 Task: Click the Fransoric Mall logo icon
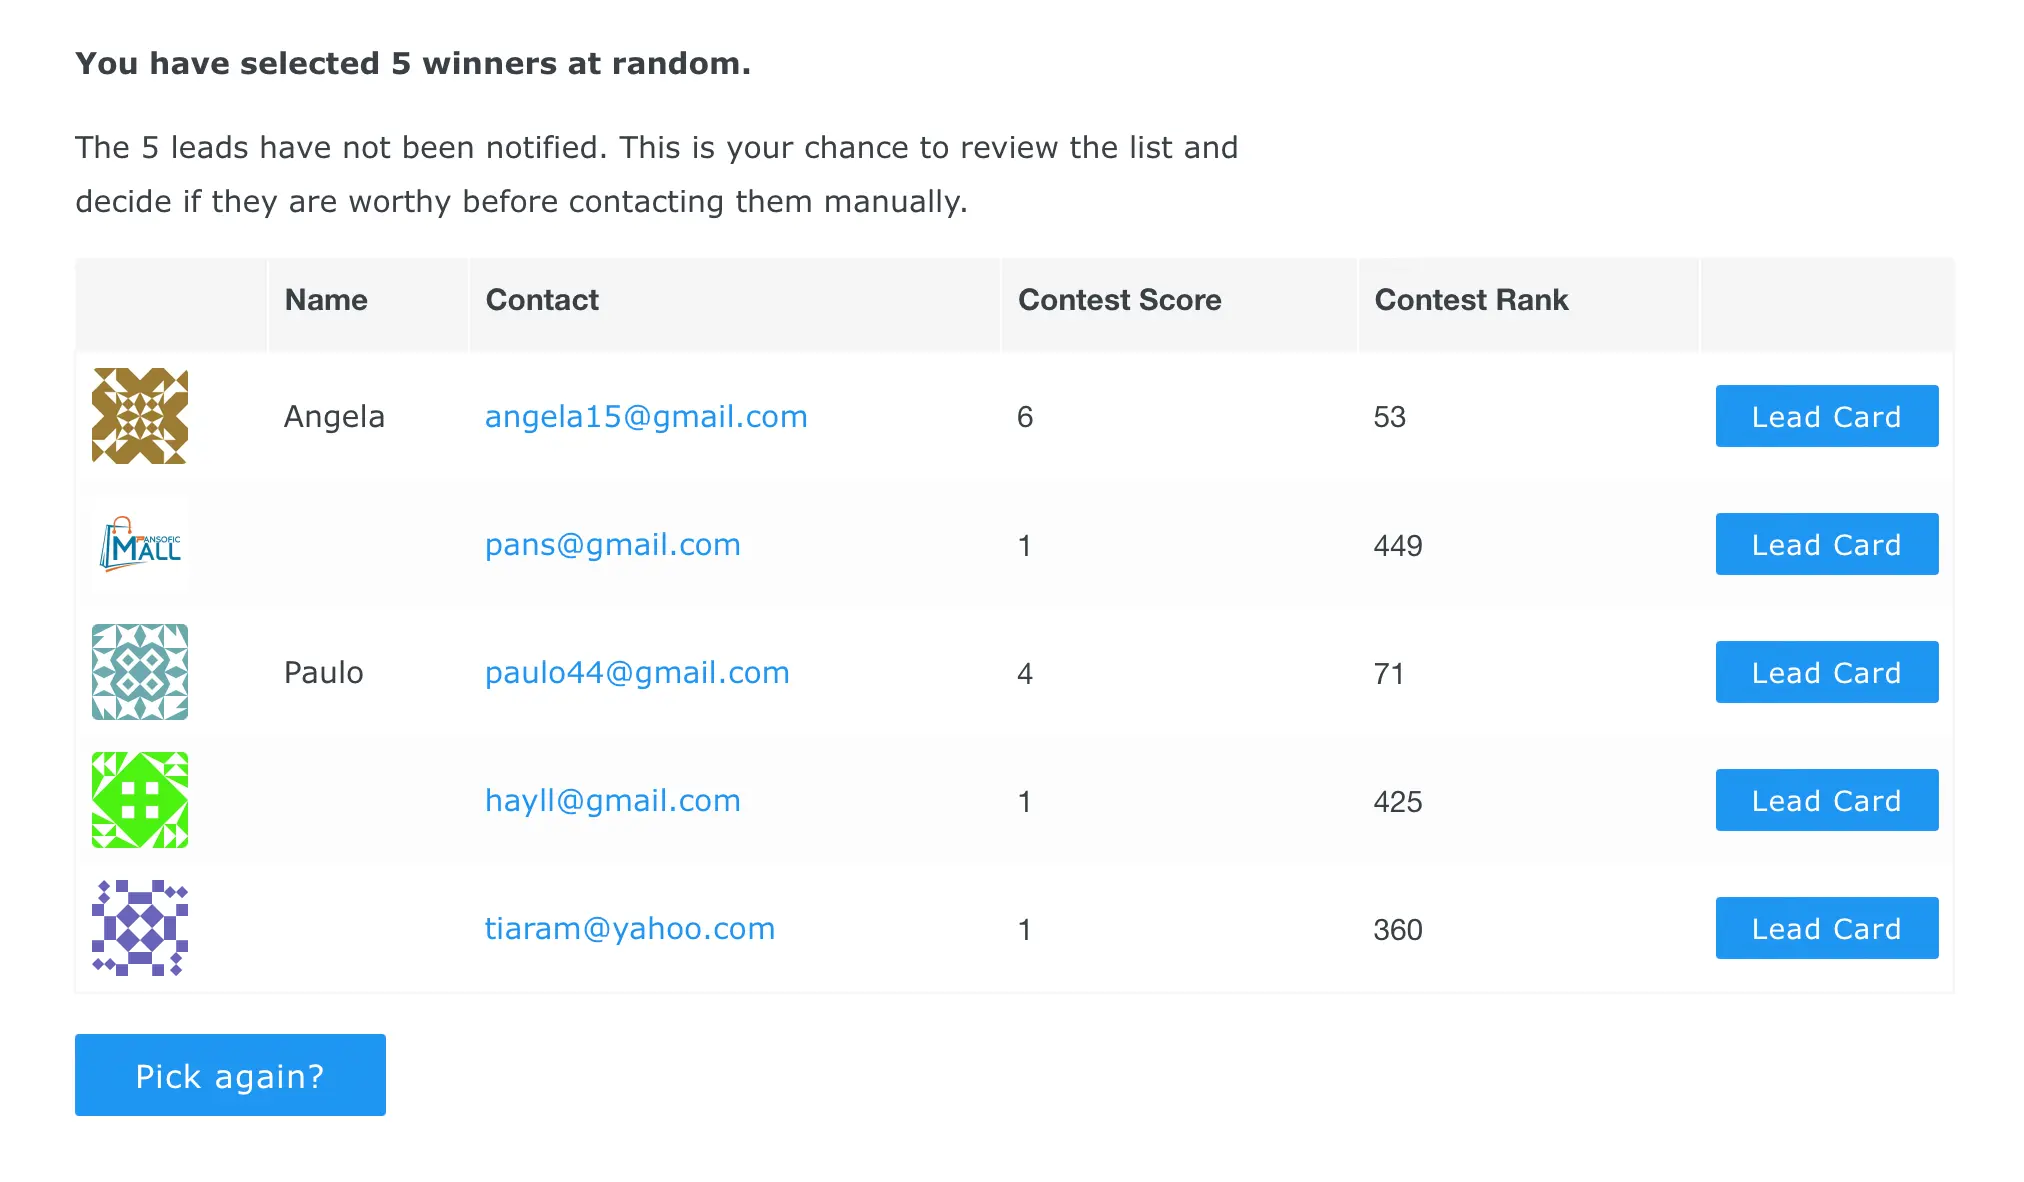coord(142,545)
